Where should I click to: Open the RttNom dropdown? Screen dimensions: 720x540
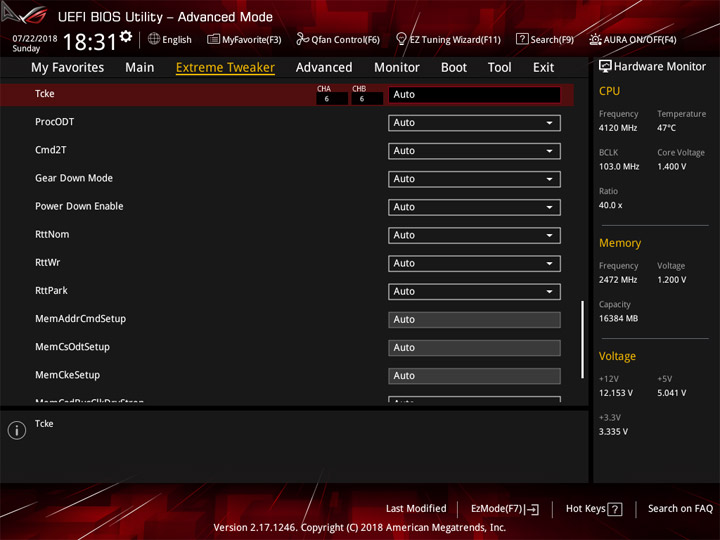click(x=474, y=235)
